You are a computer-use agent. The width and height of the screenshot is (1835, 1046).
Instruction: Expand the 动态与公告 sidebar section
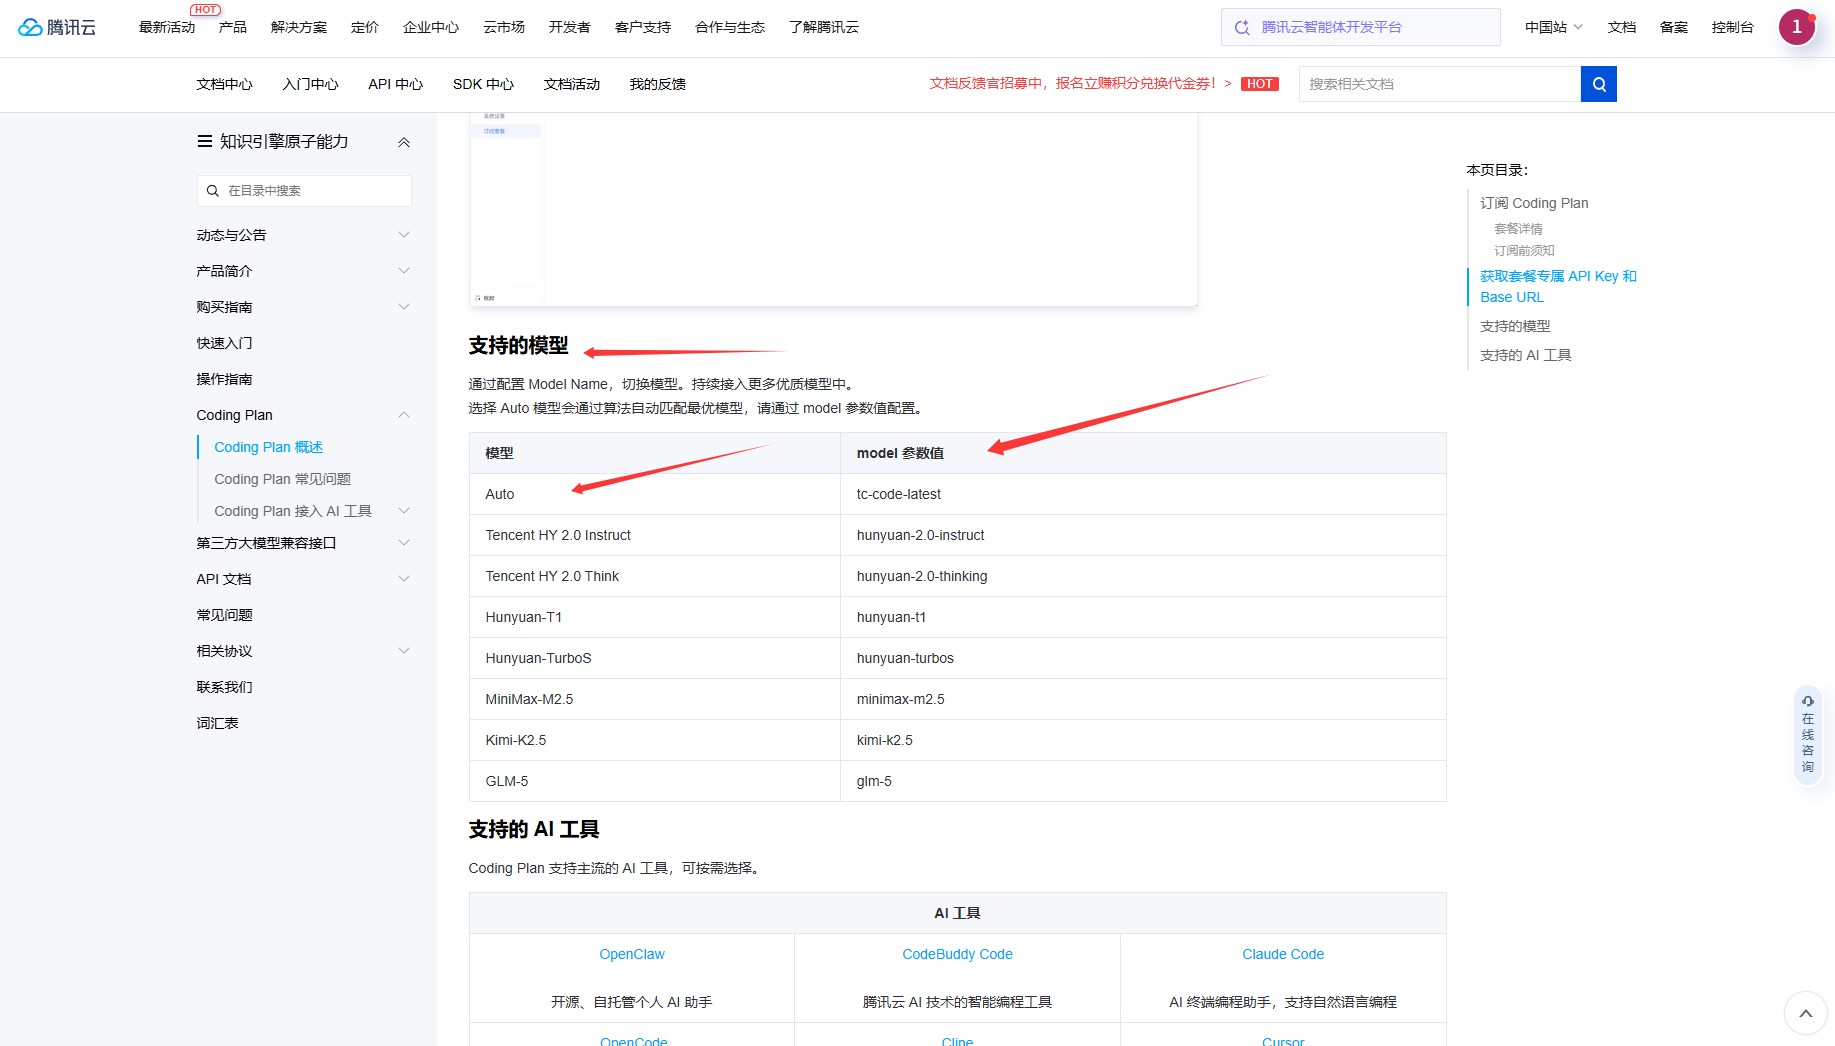click(404, 235)
